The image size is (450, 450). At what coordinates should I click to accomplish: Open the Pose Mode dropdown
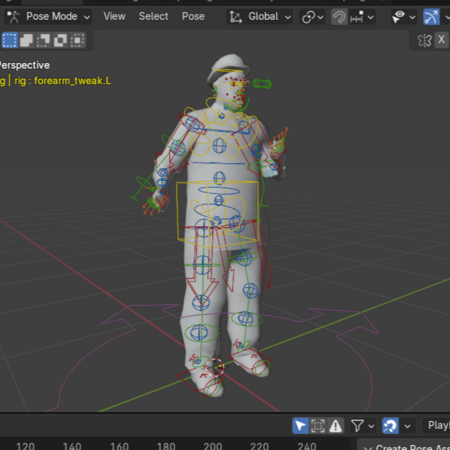48,16
